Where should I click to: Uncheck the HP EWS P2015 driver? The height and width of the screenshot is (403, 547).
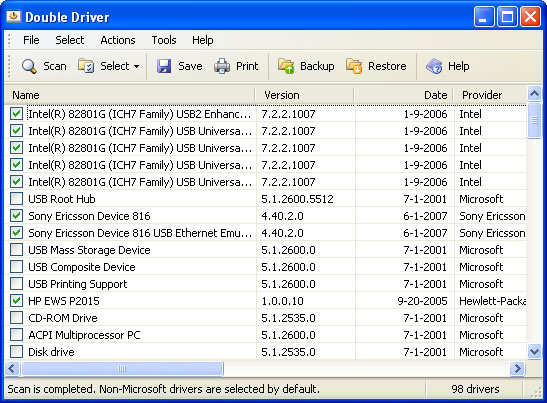(x=16, y=301)
